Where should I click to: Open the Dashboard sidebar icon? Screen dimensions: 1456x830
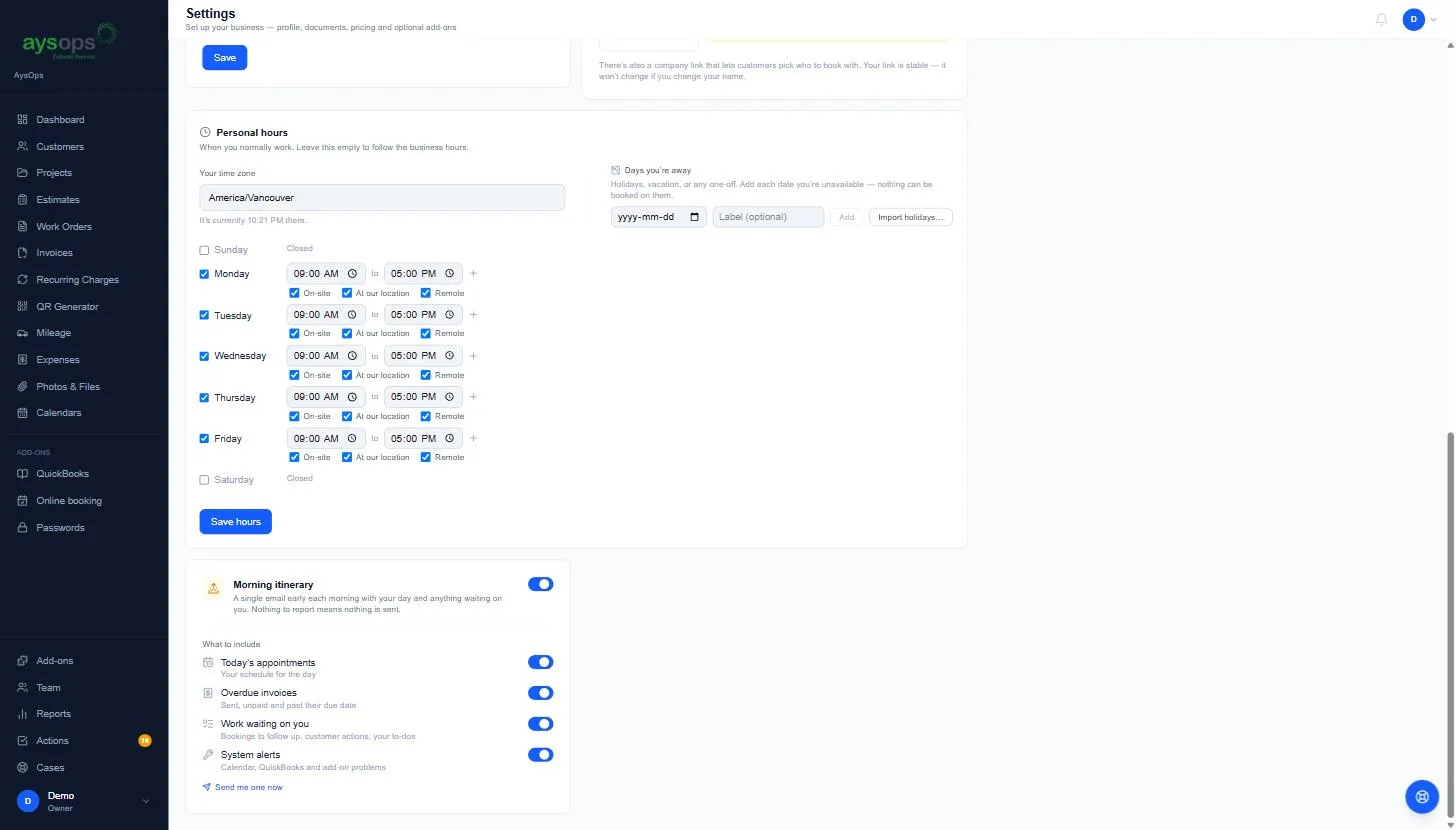(x=23, y=120)
